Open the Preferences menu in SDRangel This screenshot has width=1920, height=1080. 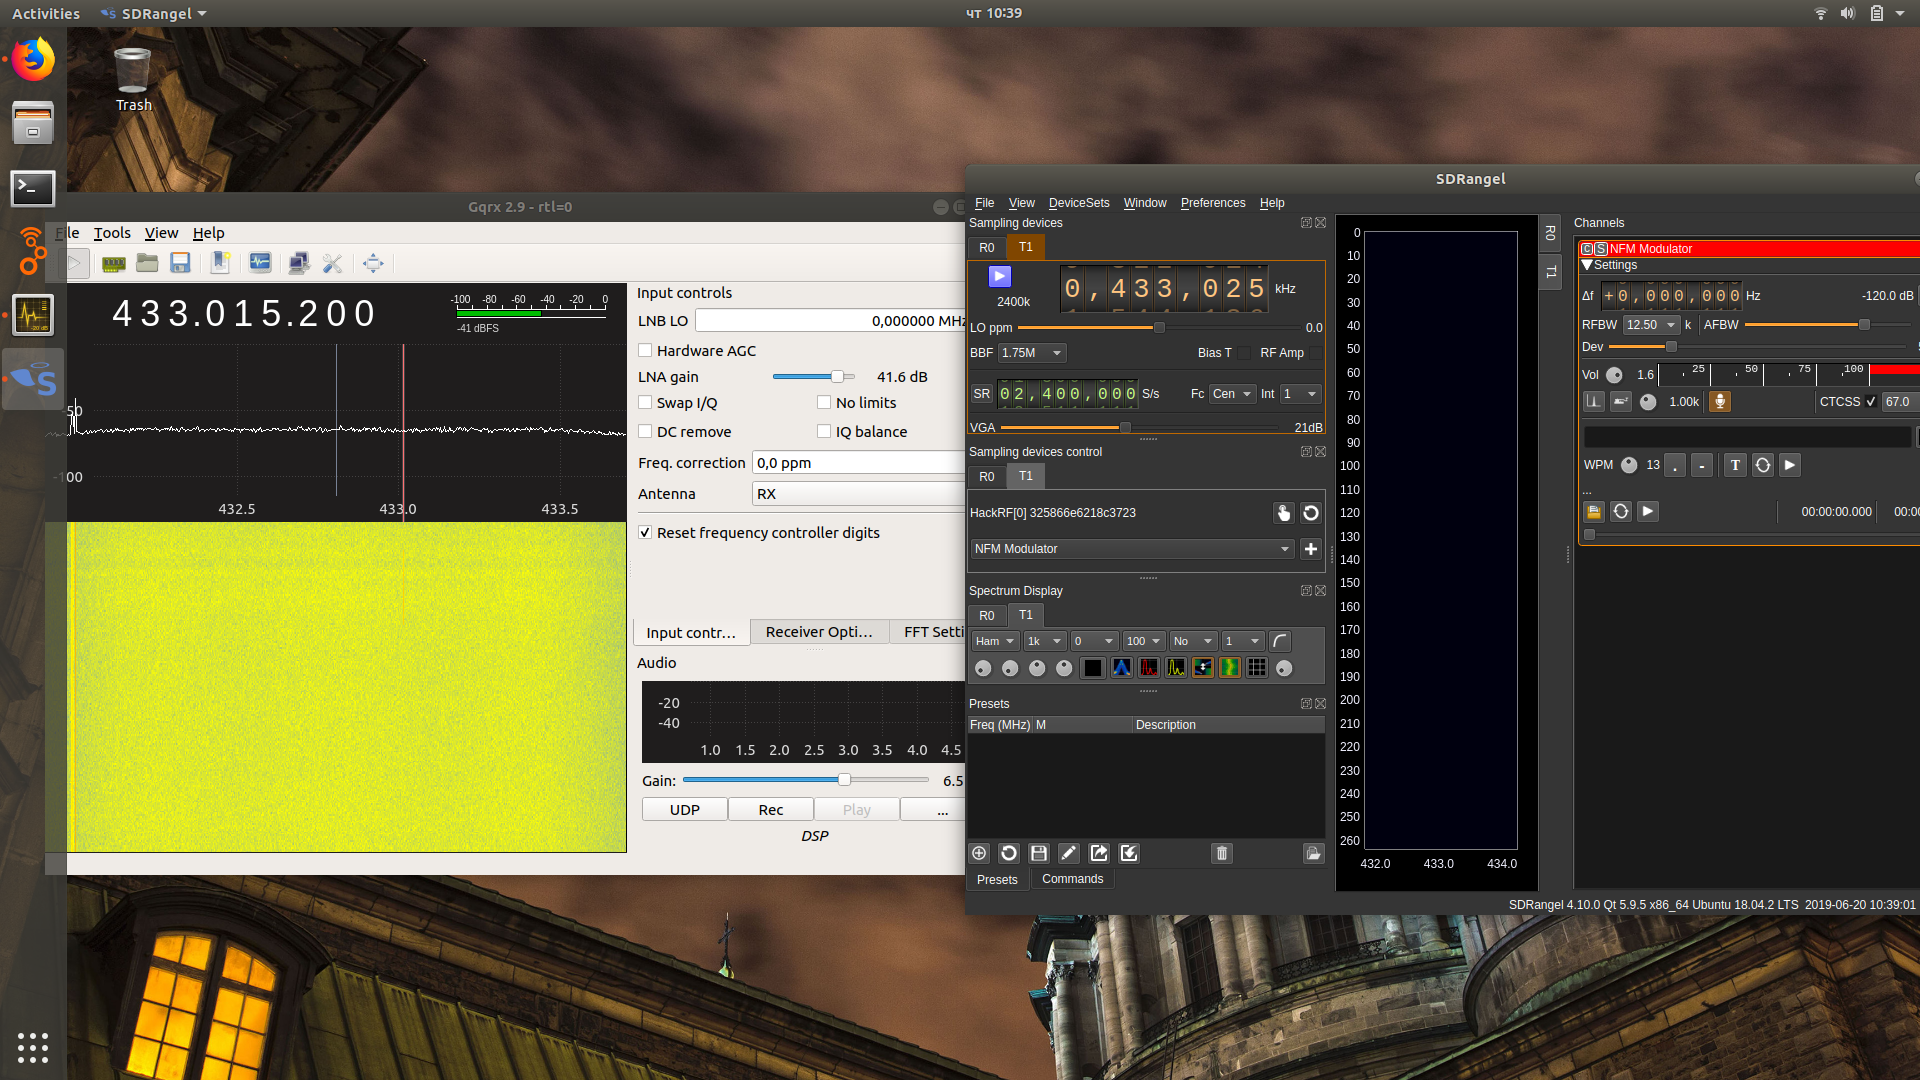click(1212, 203)
